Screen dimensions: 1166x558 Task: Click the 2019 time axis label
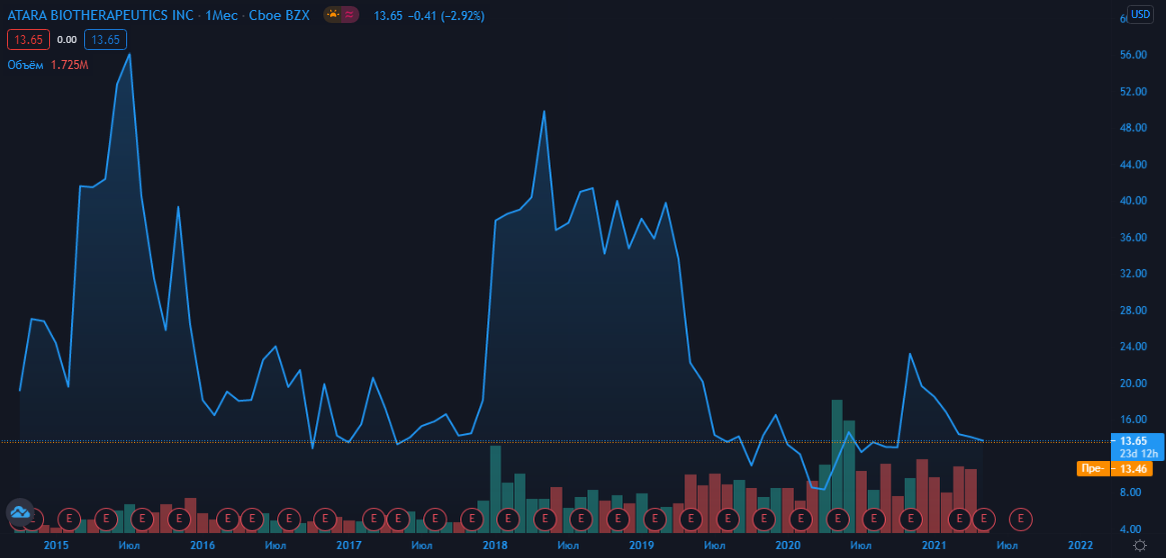[x=642, y=545]
